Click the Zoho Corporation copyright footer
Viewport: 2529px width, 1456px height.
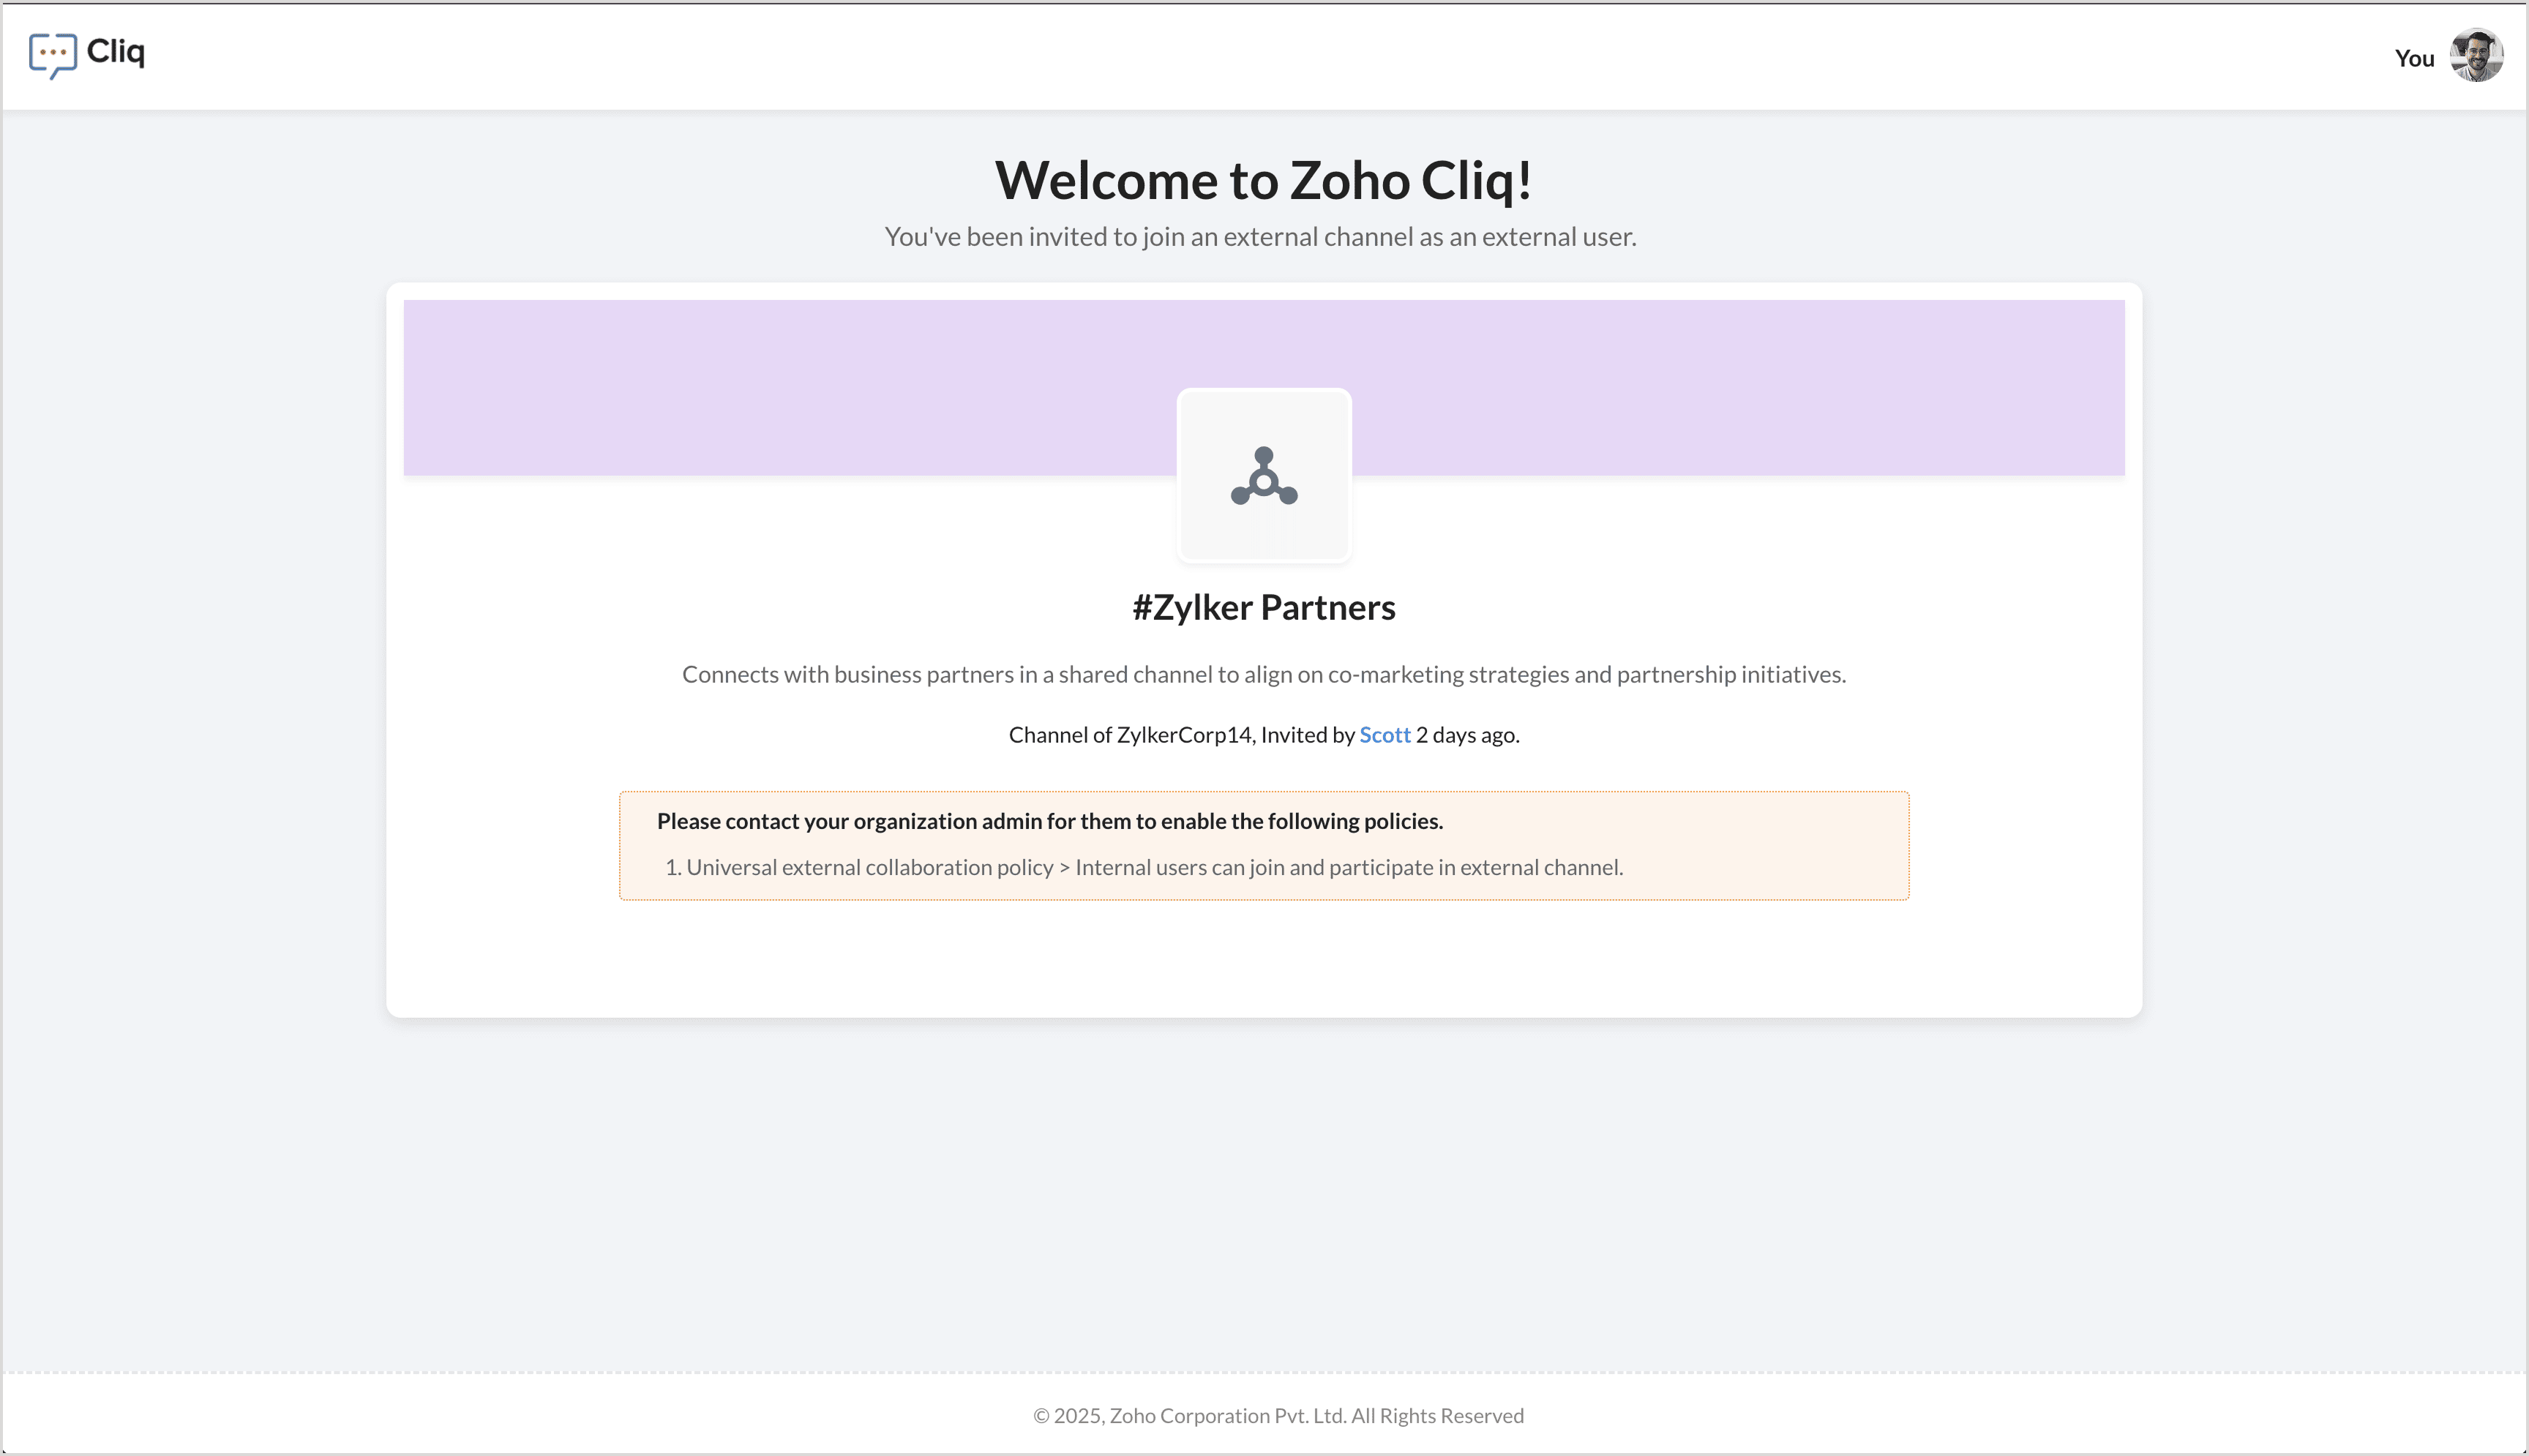[1278, 1415]
